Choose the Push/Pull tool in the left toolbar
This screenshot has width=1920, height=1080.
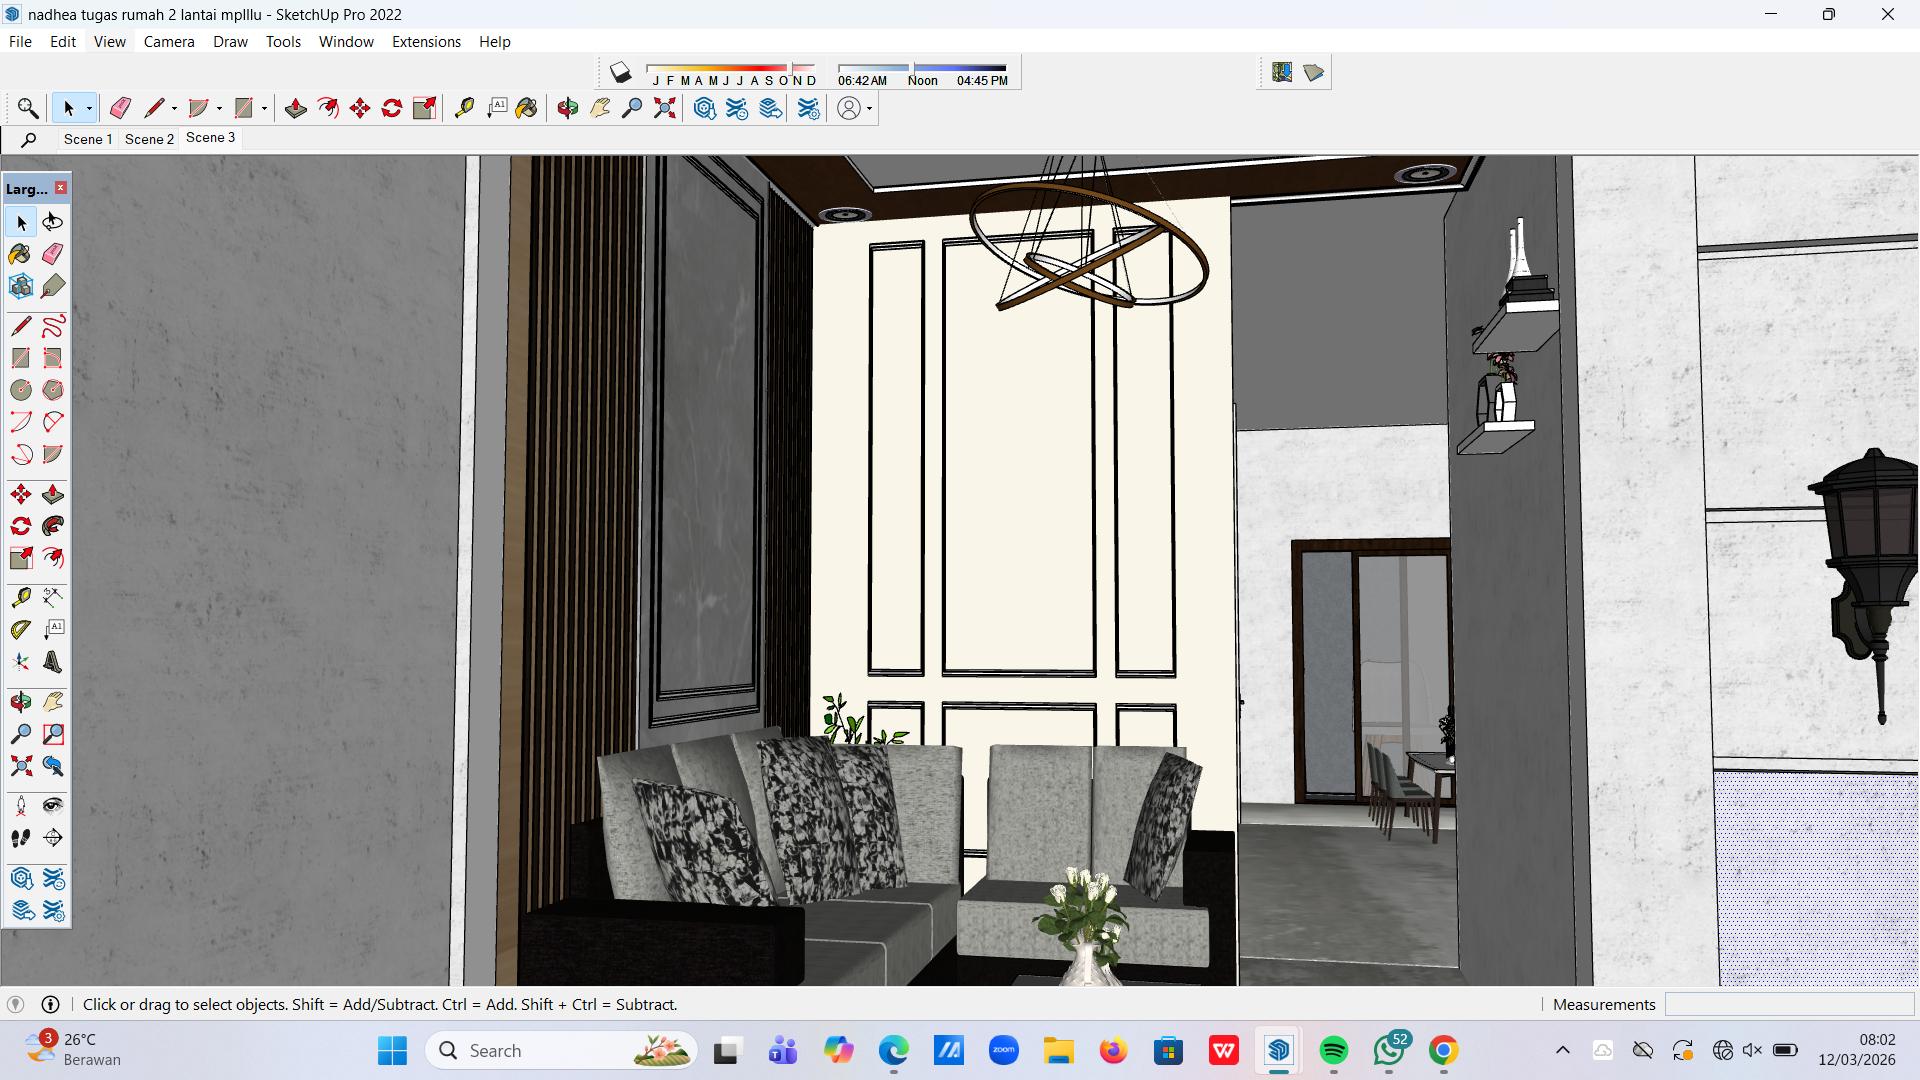tap(53, 494)
